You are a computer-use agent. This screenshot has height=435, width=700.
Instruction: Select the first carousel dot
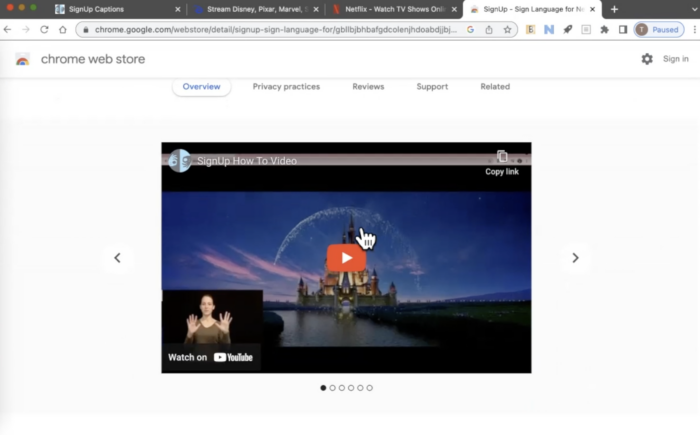click(x=323, y=388)
